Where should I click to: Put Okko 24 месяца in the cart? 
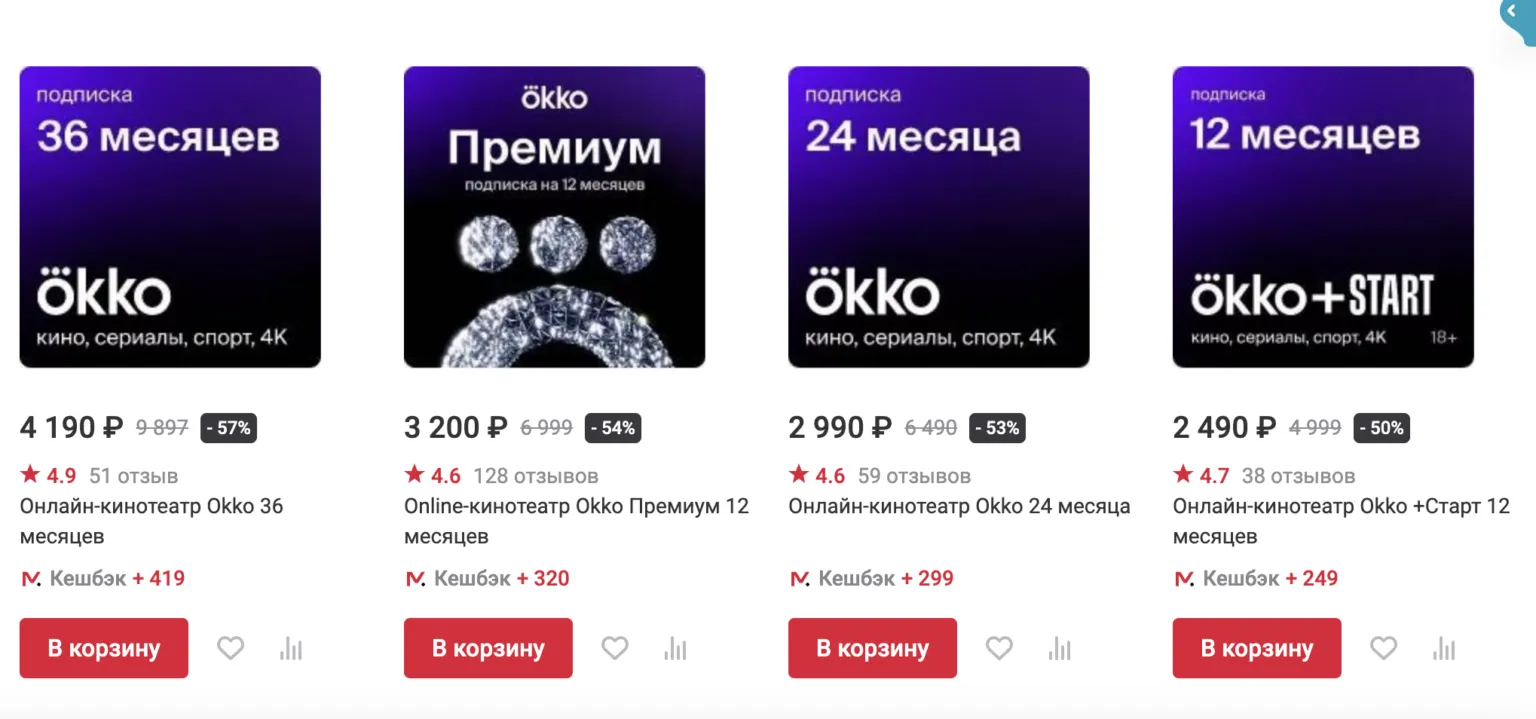pyautogui.click(x=872, y=648)
